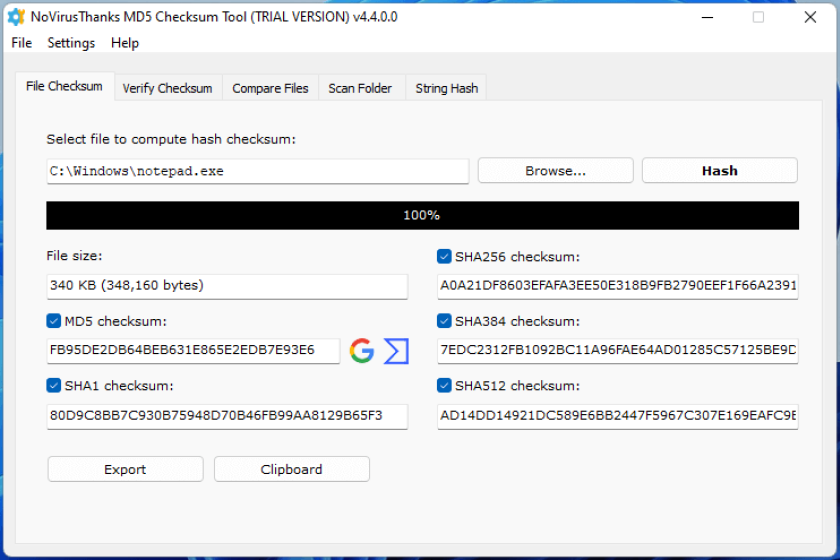
Task: Click the Browse... button
Action: (556, 170)
